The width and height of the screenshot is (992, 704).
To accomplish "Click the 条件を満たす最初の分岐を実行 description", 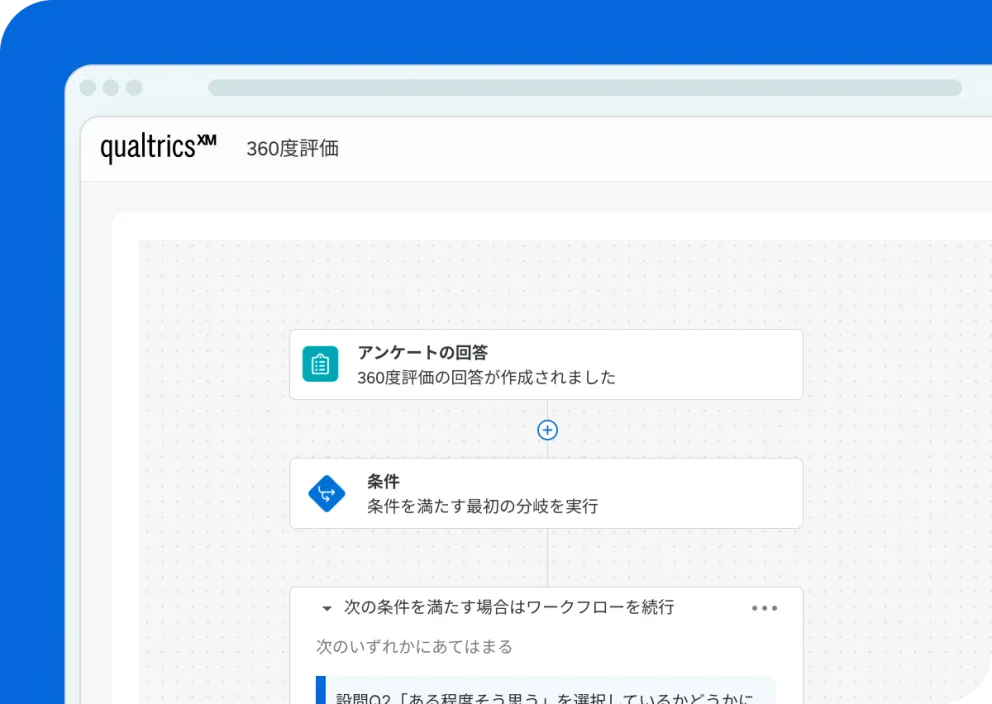I will [x=483, y=506].
